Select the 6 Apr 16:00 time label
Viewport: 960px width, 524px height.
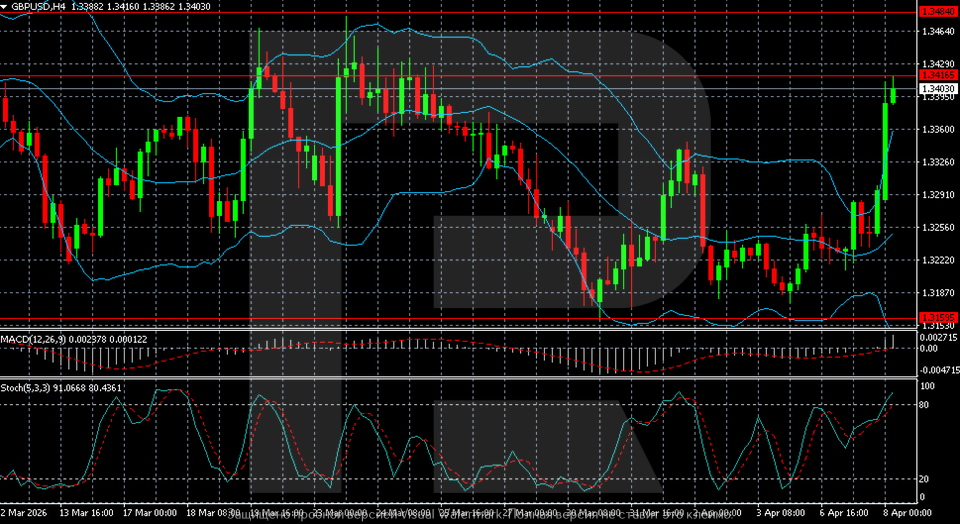coord(845,511)
